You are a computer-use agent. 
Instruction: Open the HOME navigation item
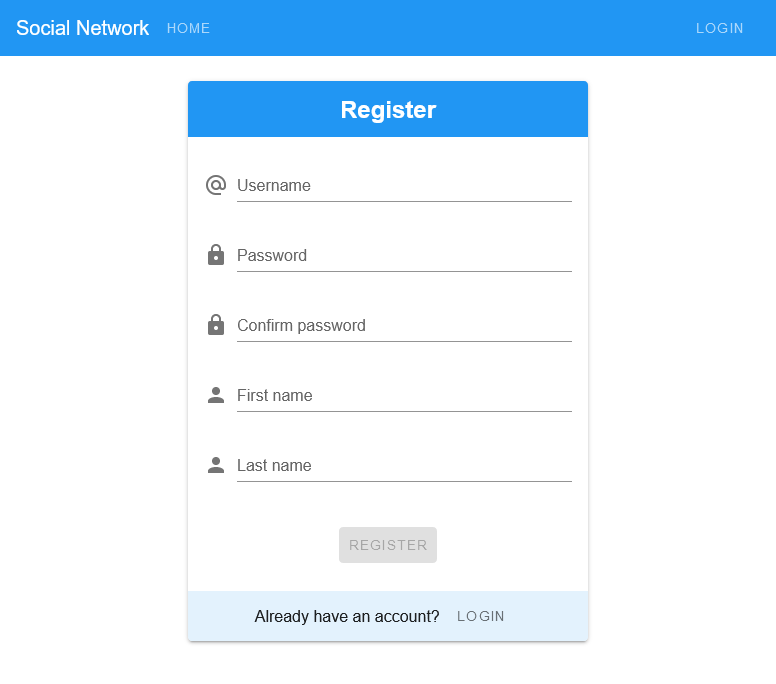pos(189,28)
